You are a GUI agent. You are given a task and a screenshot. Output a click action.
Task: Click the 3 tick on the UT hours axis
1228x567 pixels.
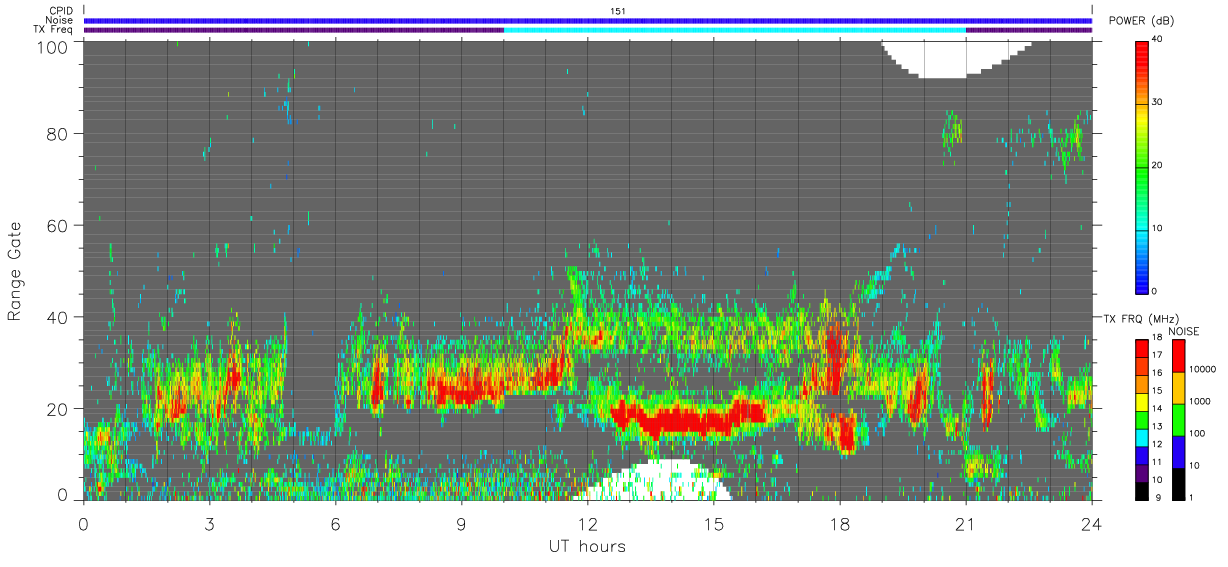[x=209, y=523]
